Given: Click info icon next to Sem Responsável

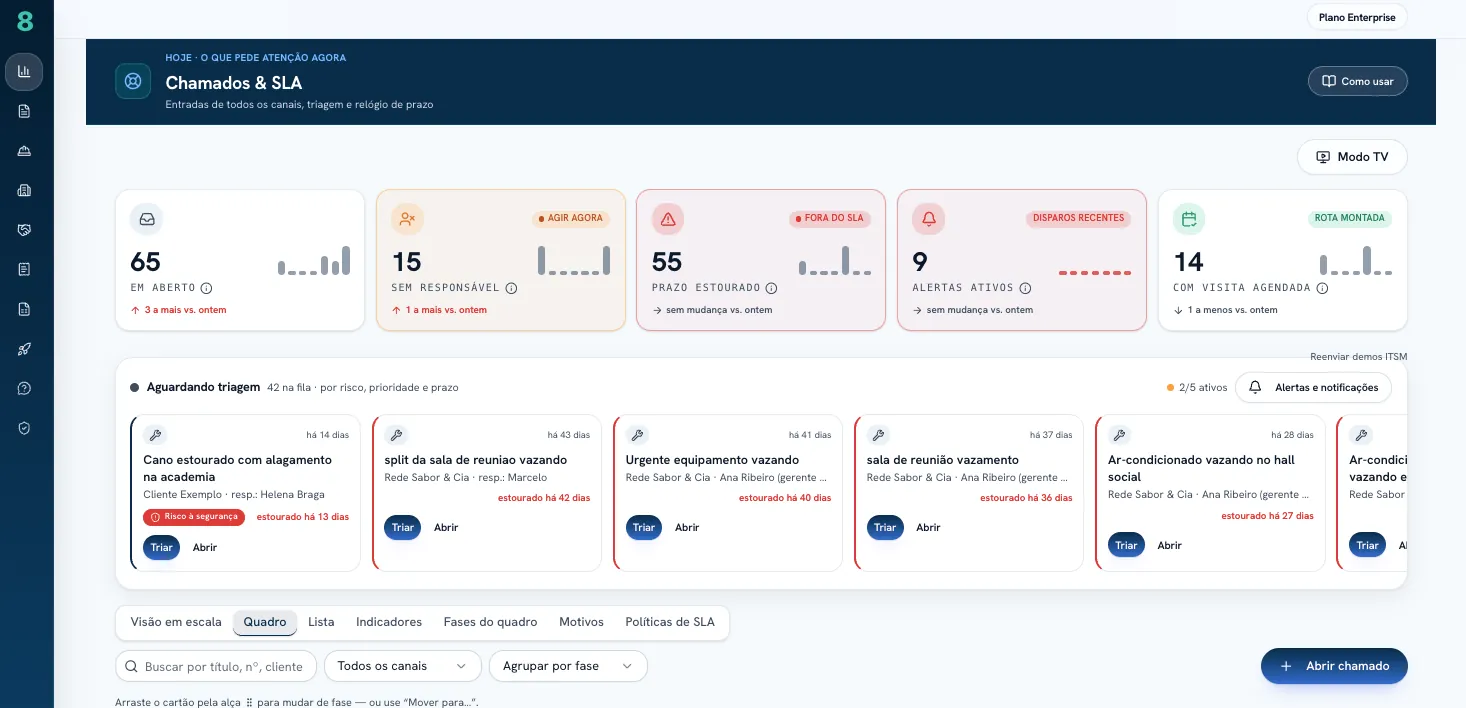Looking at the screenshot, I should (x=511, y=288).
